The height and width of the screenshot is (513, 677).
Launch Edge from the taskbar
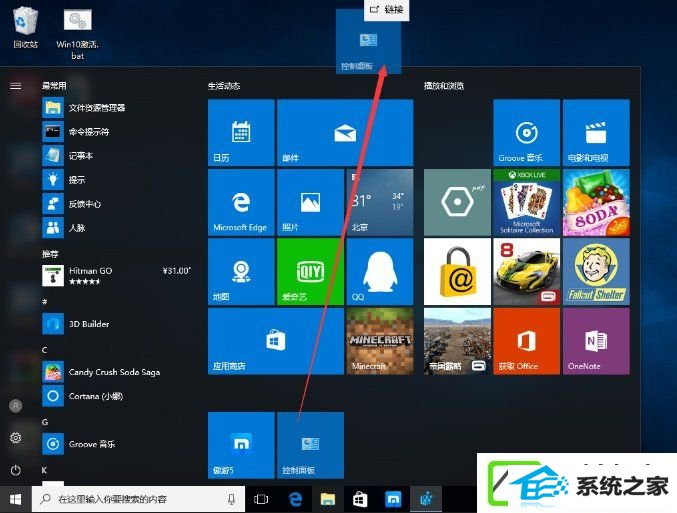pos(295,500)
